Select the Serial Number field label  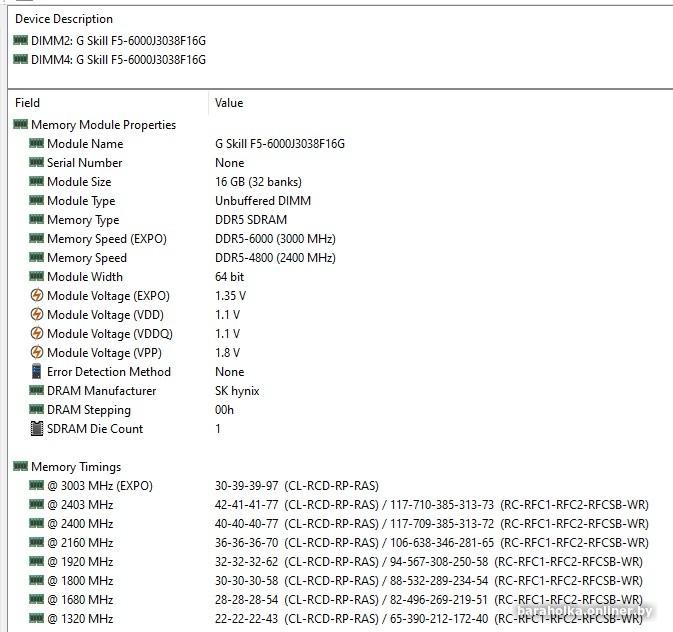tap(85, 163)
